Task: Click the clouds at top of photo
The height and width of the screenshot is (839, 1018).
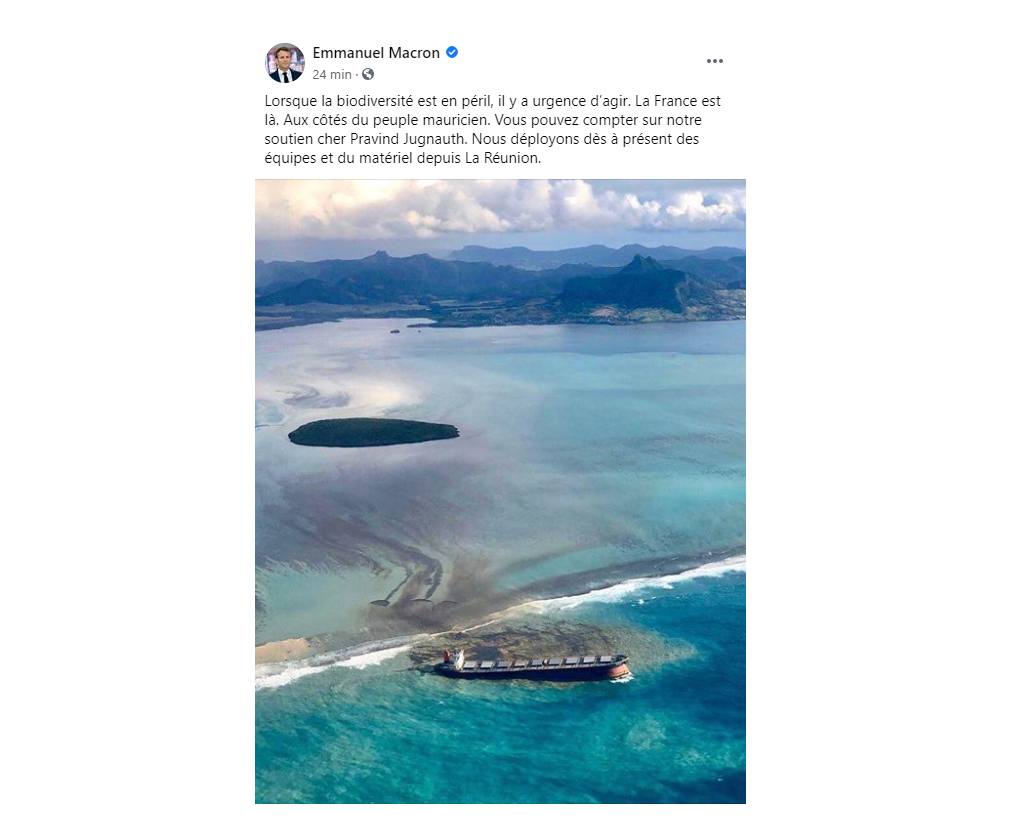Action: pyautogui.click(x=500, y=209)
